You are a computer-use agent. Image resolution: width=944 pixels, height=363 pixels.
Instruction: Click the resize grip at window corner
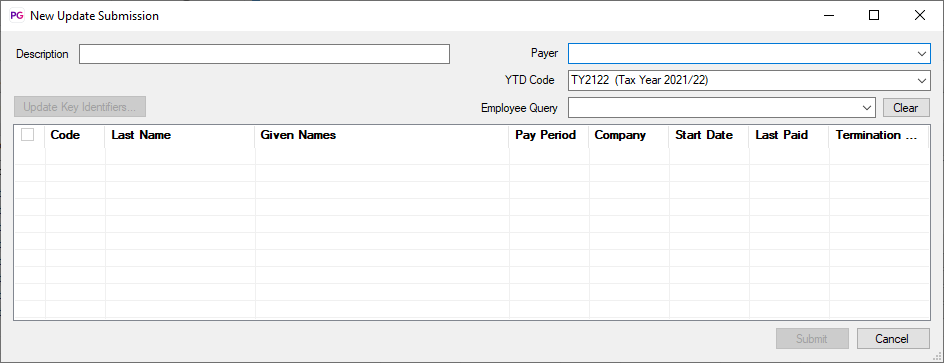click(x=937, y=356)
